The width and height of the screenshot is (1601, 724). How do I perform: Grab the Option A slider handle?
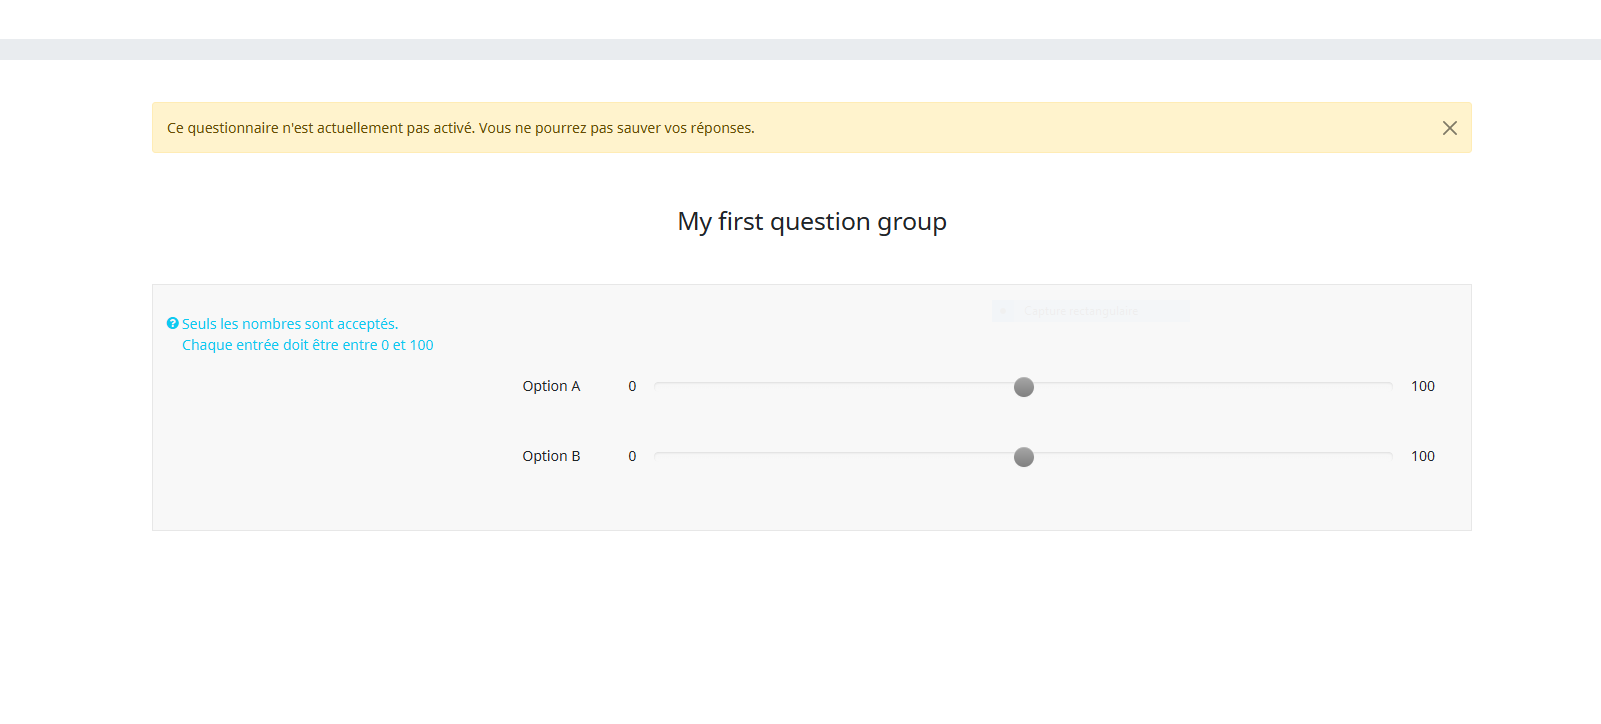point(1023,387)
